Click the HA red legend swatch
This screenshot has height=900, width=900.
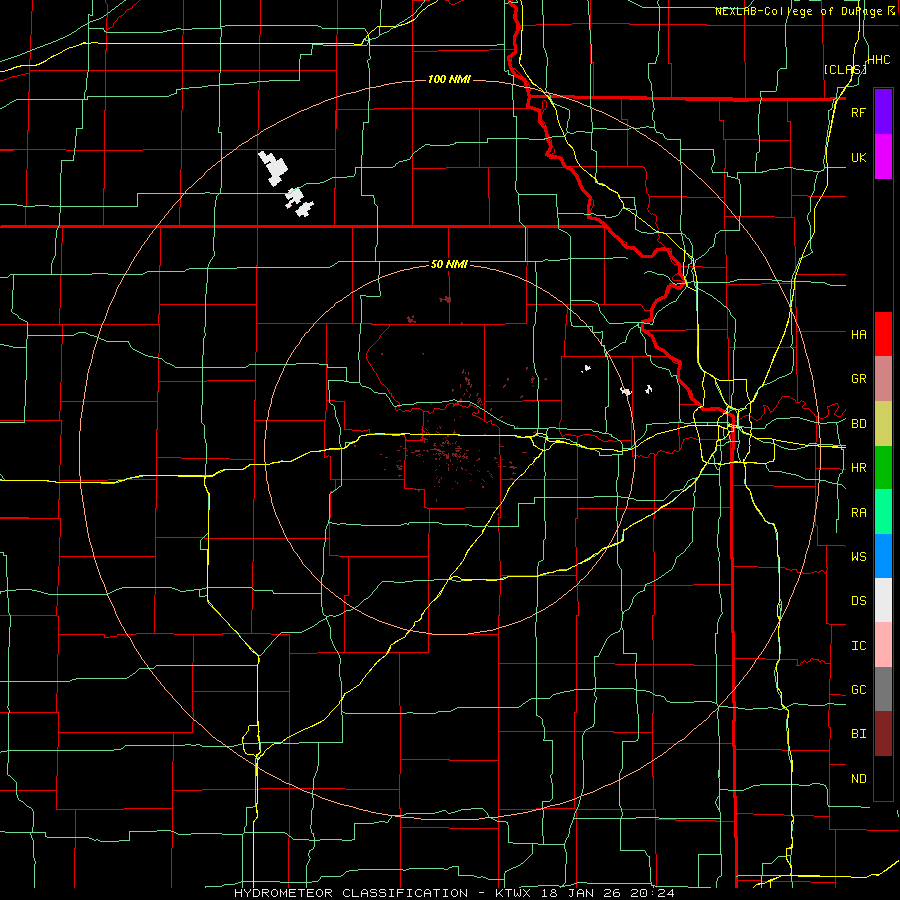pyautogui.click(x=883, y=334)
